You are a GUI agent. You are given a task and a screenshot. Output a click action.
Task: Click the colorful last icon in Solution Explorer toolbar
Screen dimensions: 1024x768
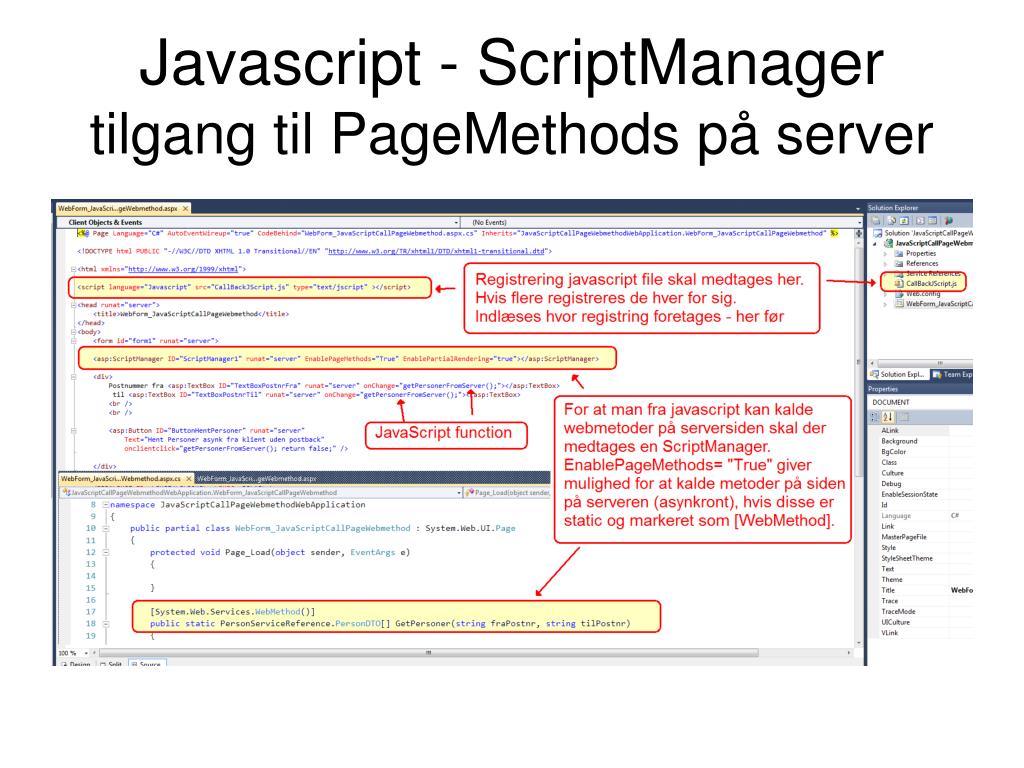tap(948, 221)
